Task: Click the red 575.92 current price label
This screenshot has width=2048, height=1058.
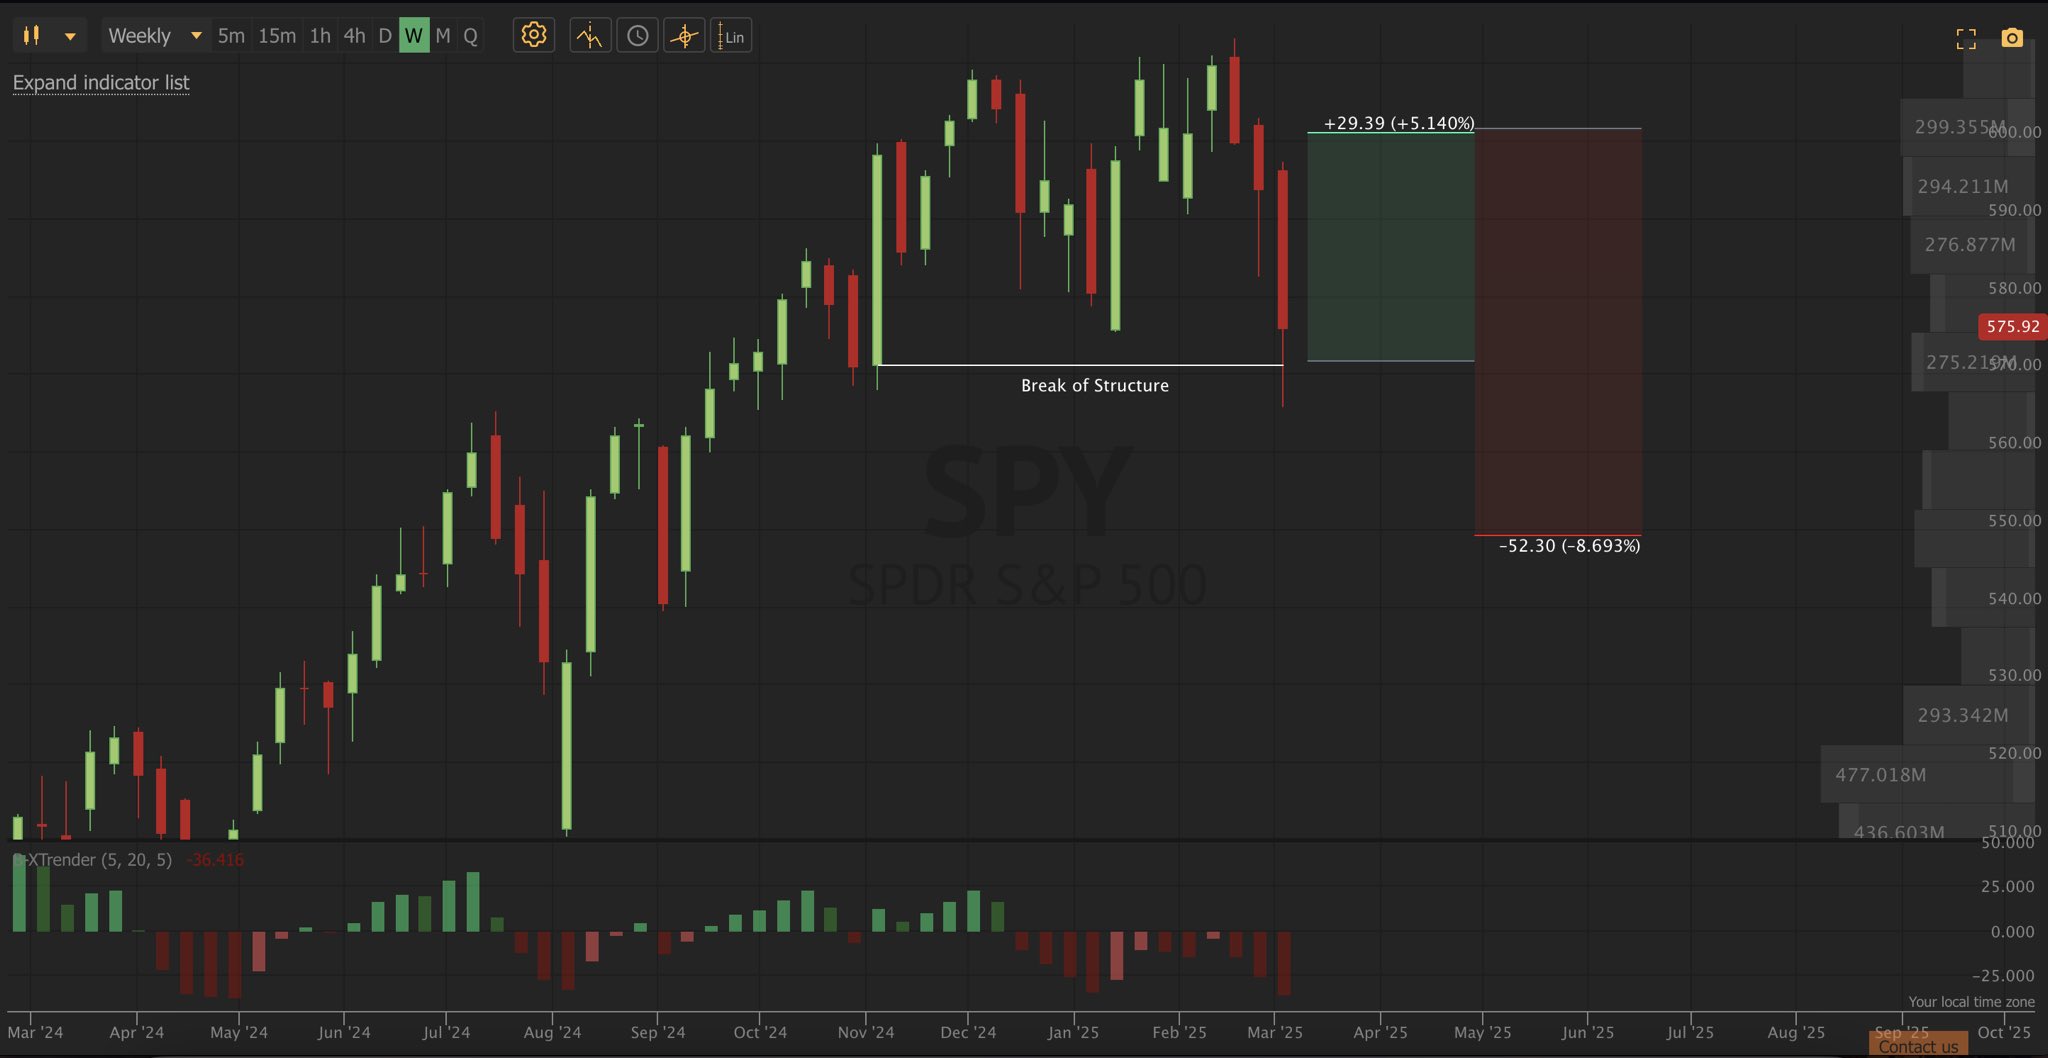Action: (2012, 326)
